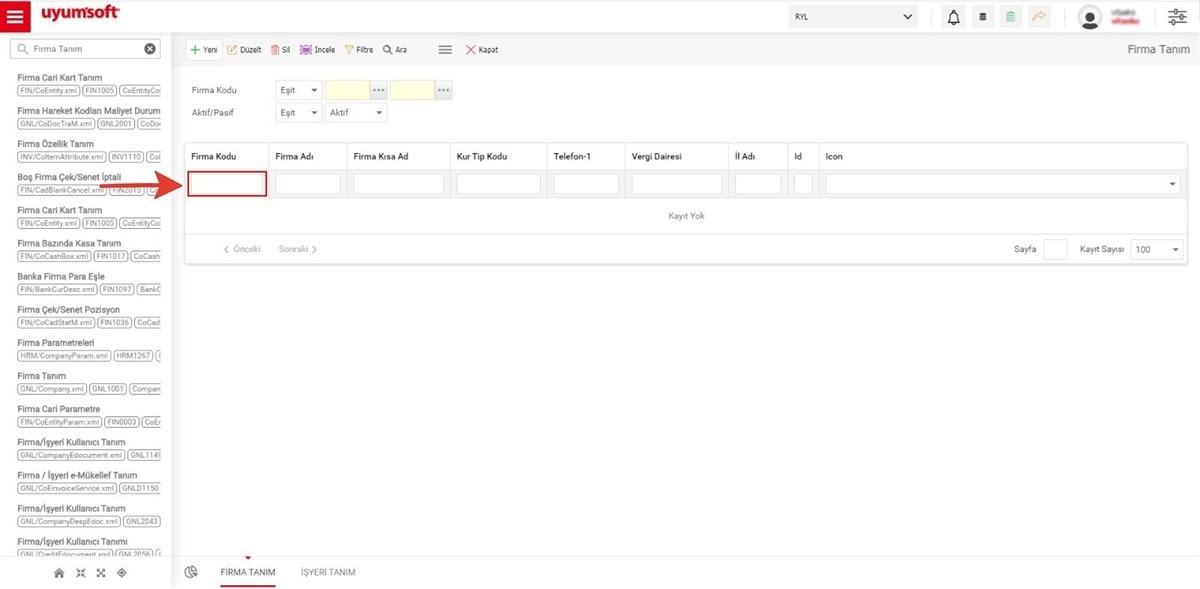Create a new record with Yeni
1200x589 pixels.
[204, 49]
